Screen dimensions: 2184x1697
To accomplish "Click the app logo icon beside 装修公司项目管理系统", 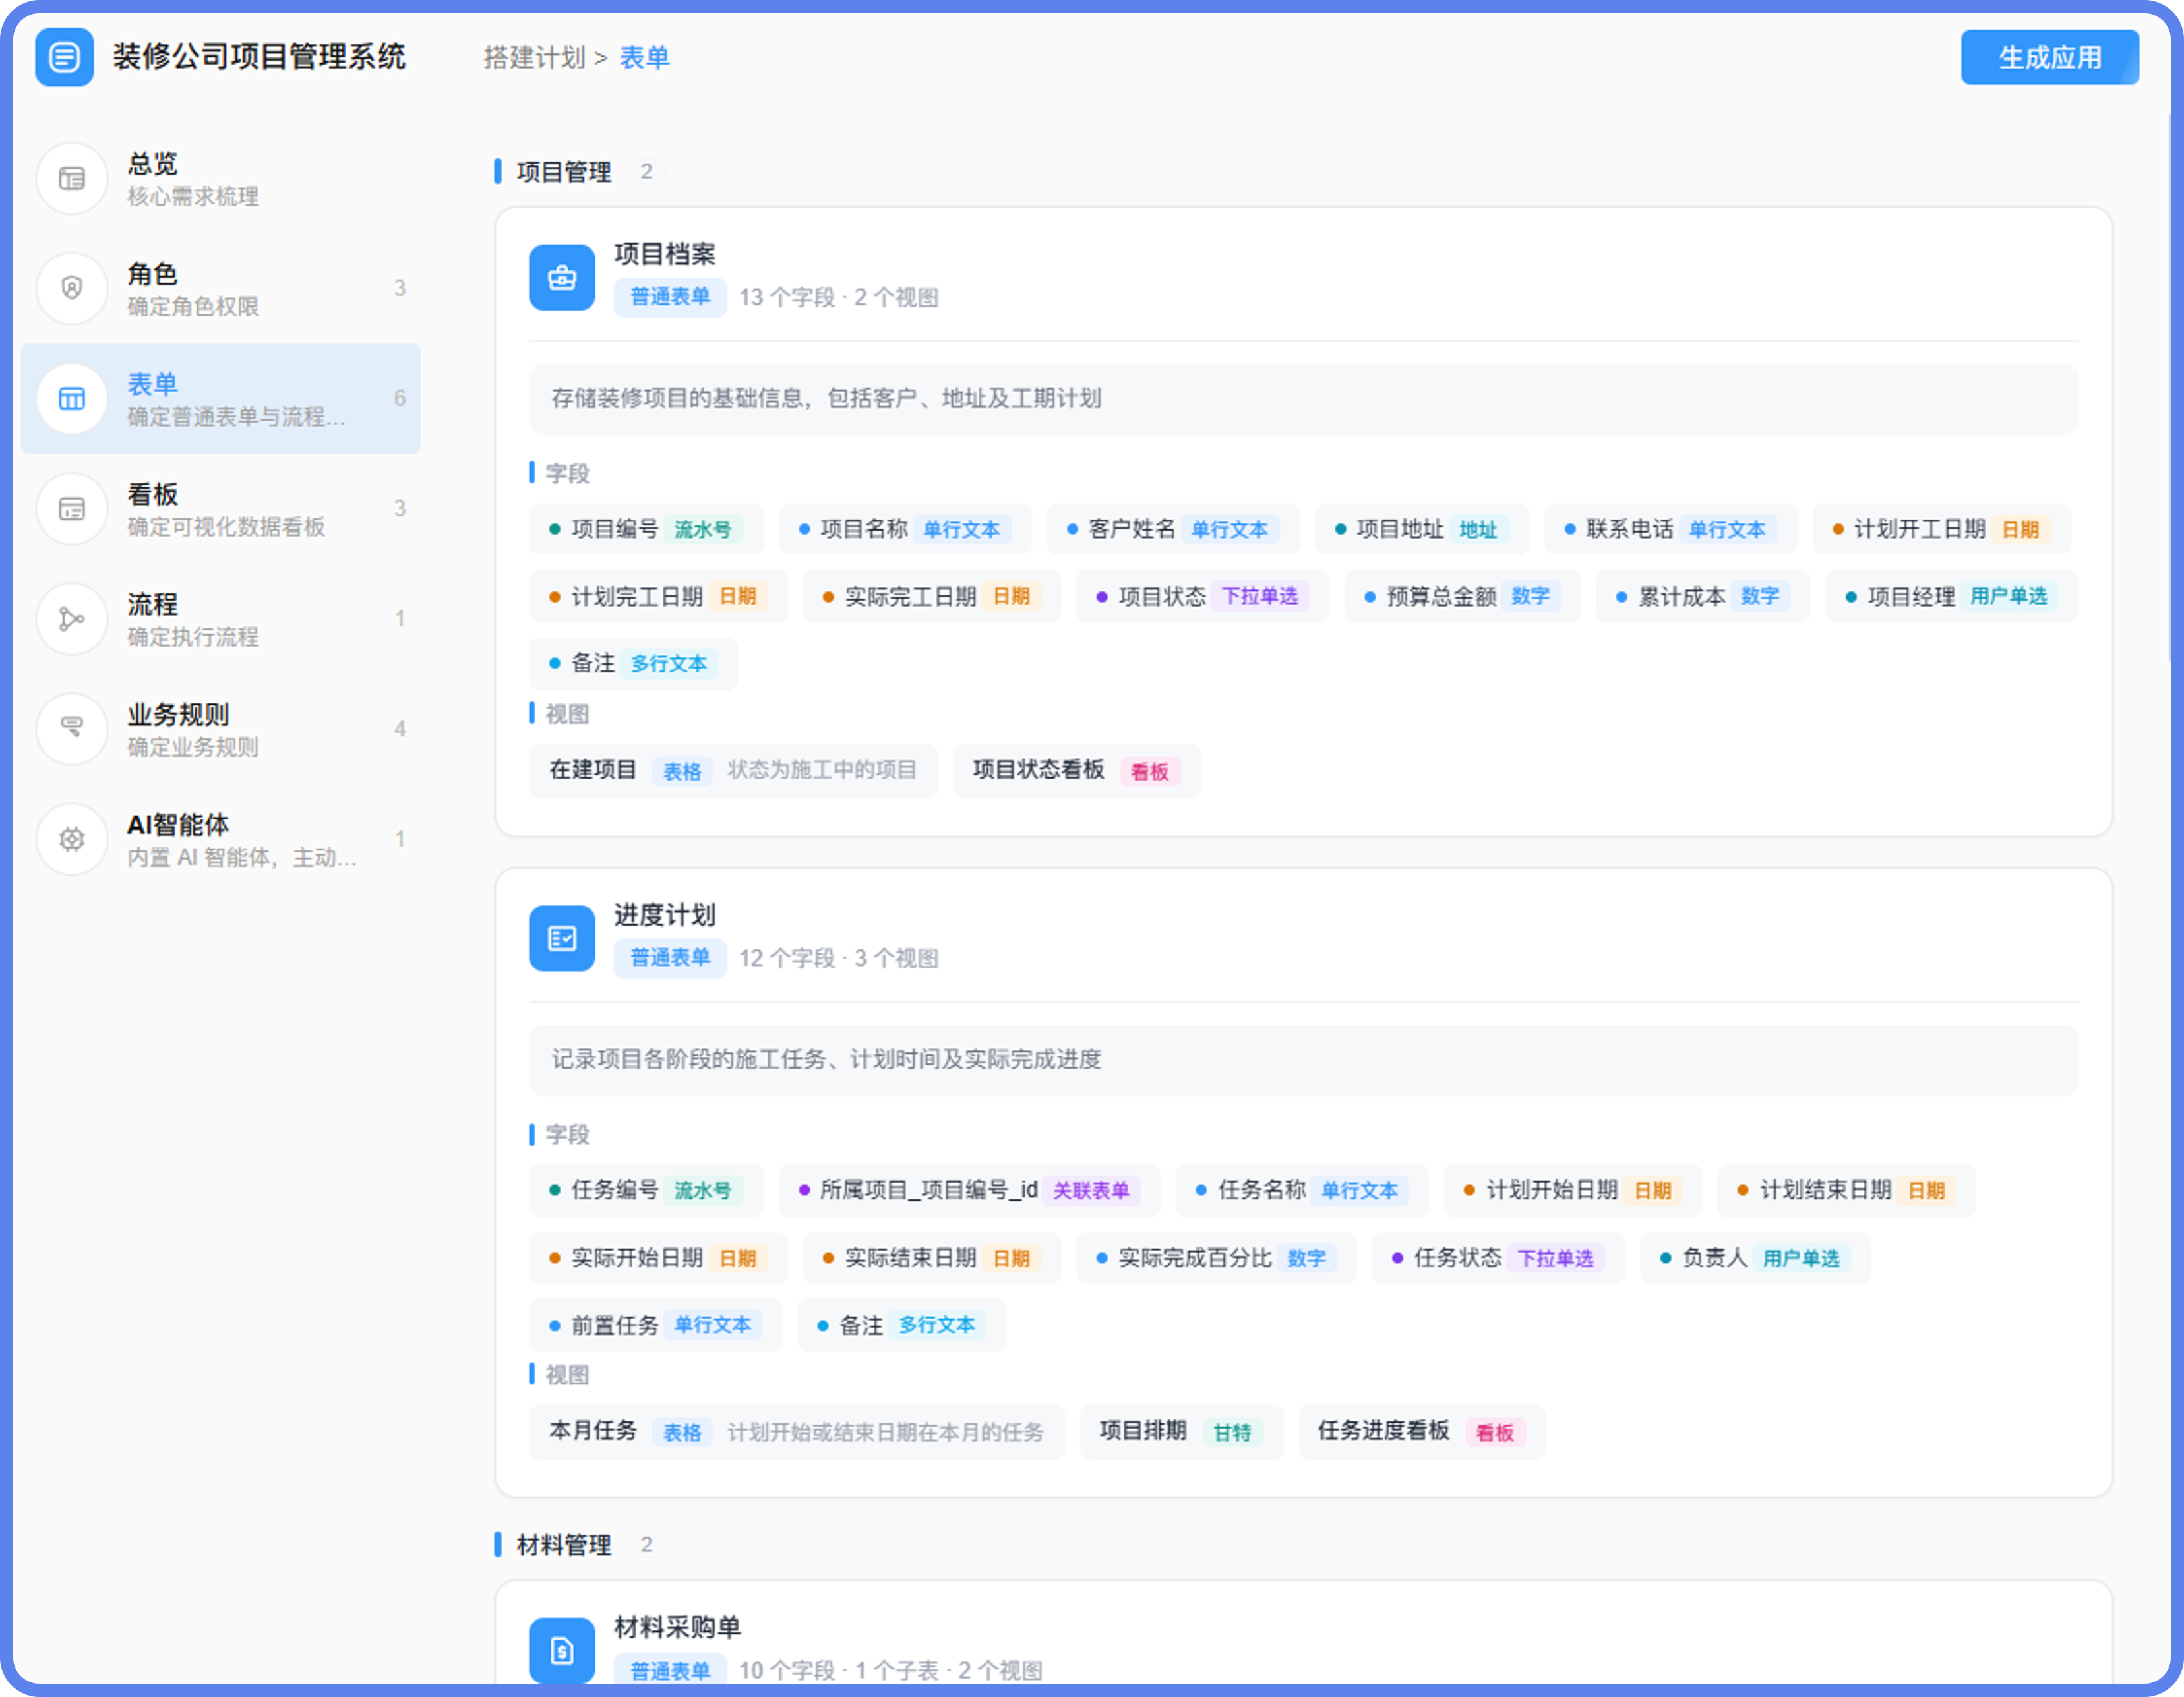I will pos(64,57).
